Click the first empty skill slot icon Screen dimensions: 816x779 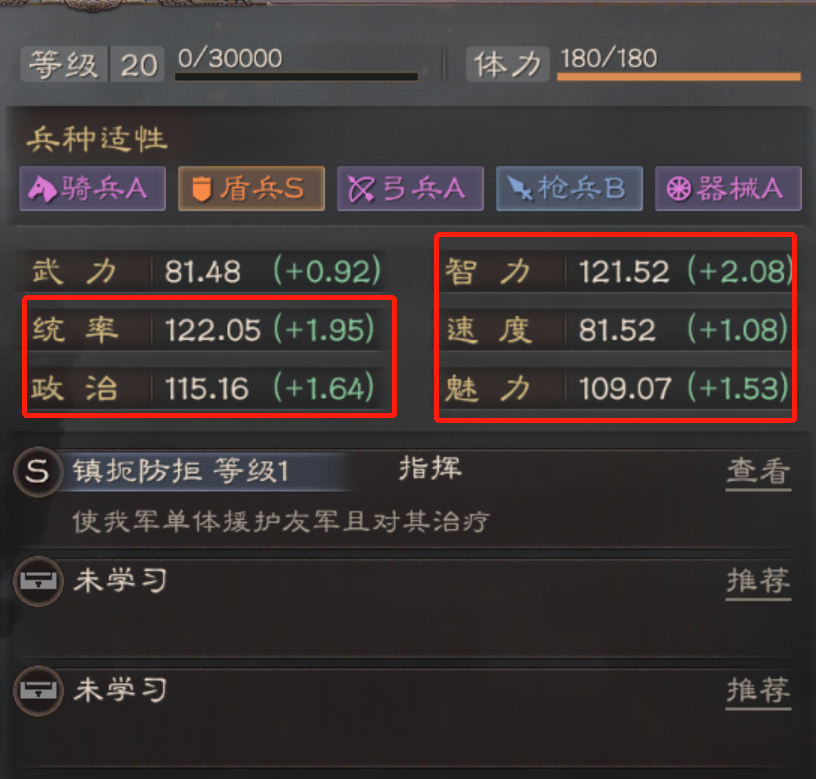(x=38, y=581)
